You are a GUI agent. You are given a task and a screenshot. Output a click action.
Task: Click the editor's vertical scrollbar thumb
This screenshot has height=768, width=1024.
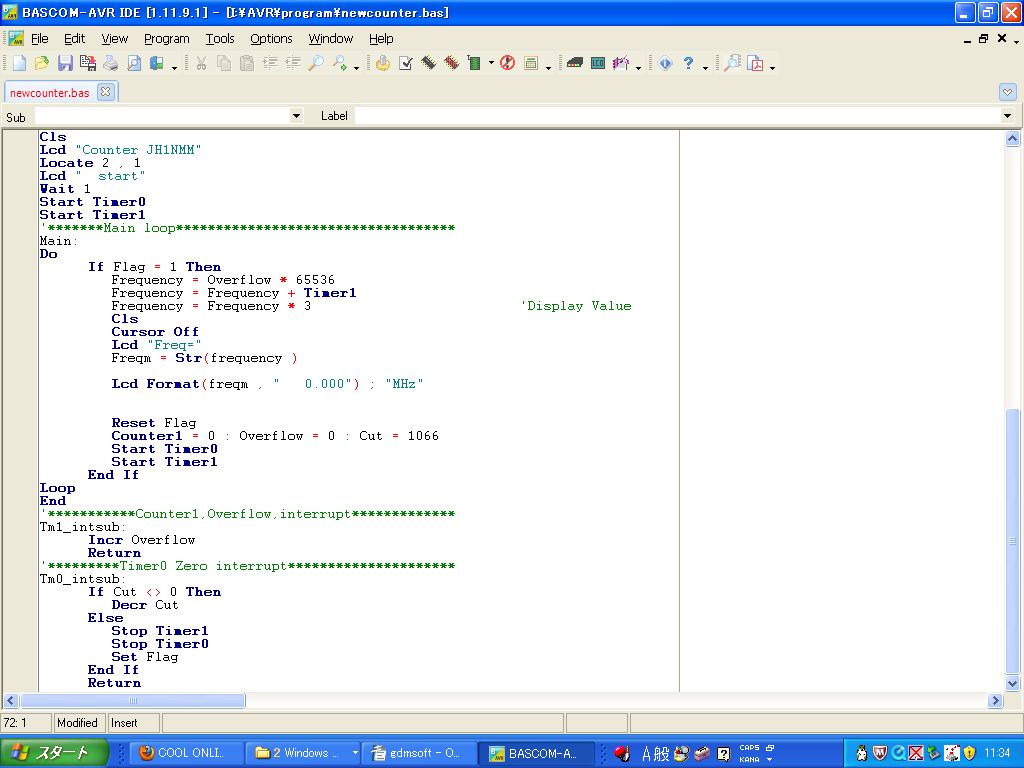pyautogui.click(x=1012, y=541)
